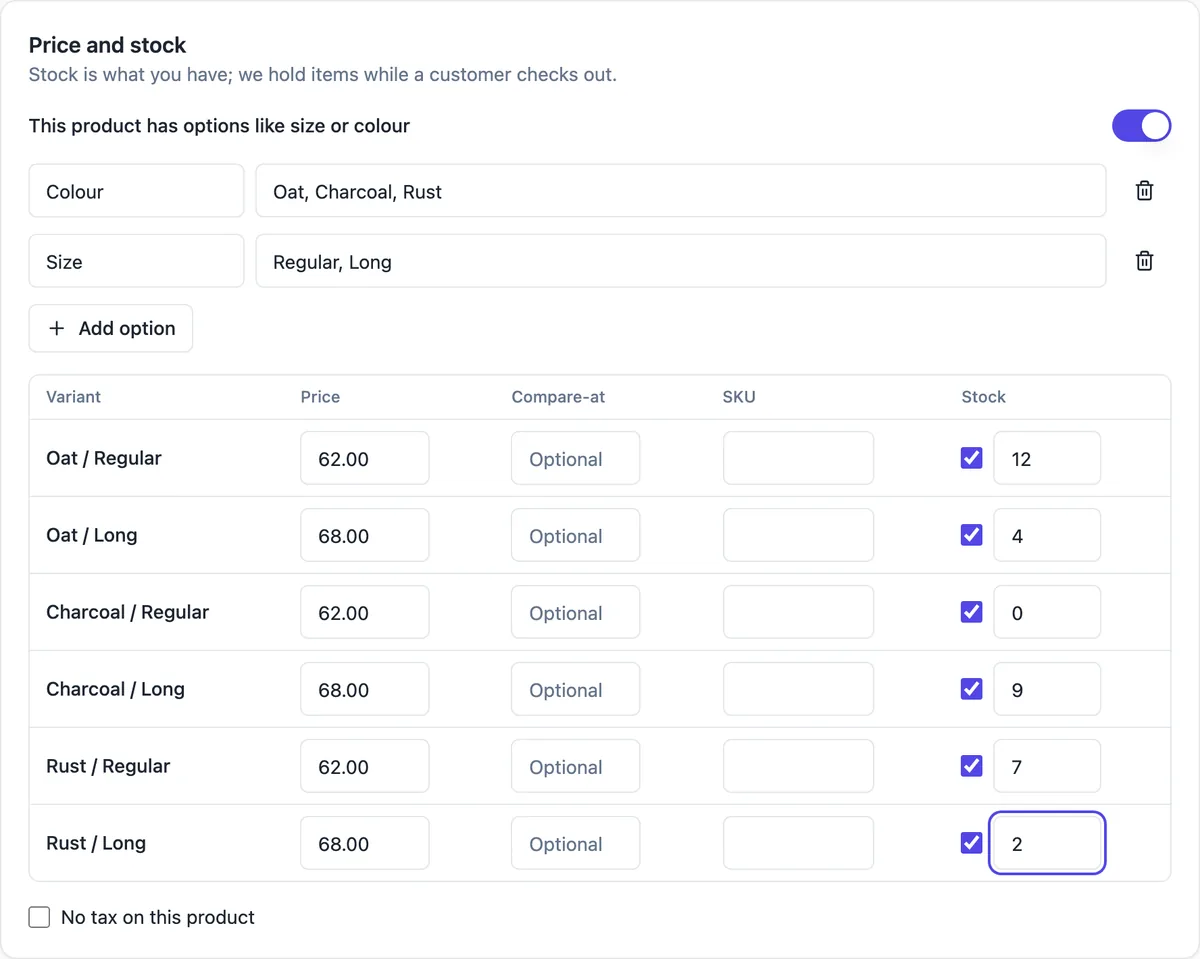The height and width of the screenshot is (959, 1200).
Task: Focus the Charcoal / Long price field
Action: click(x=365, y=689)
